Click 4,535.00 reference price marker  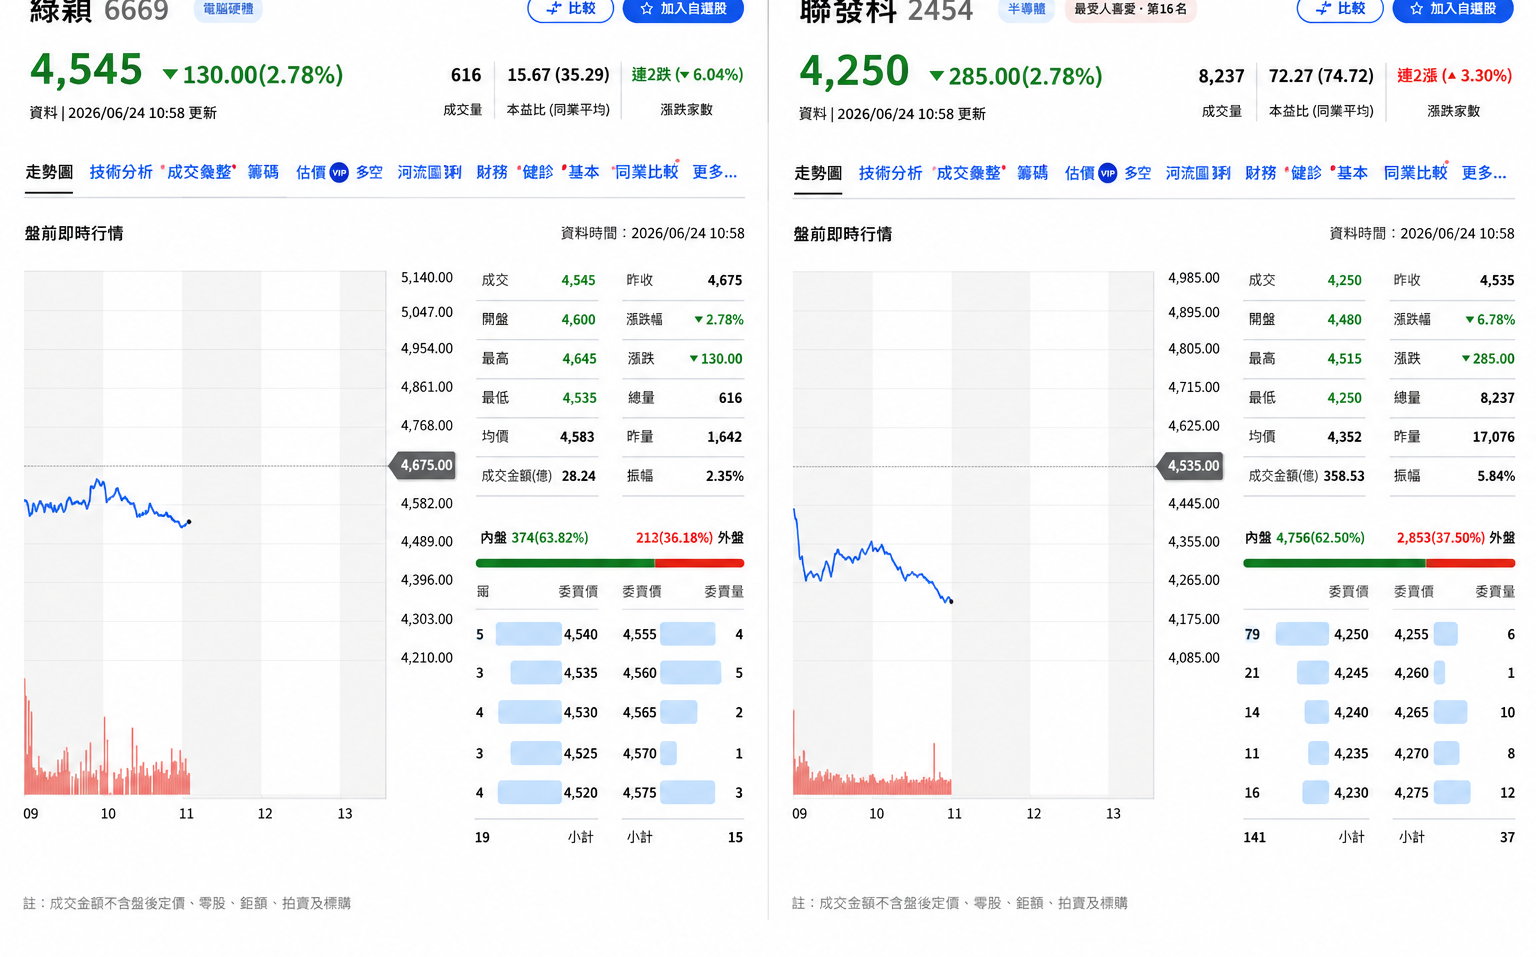pos(1190,466)
